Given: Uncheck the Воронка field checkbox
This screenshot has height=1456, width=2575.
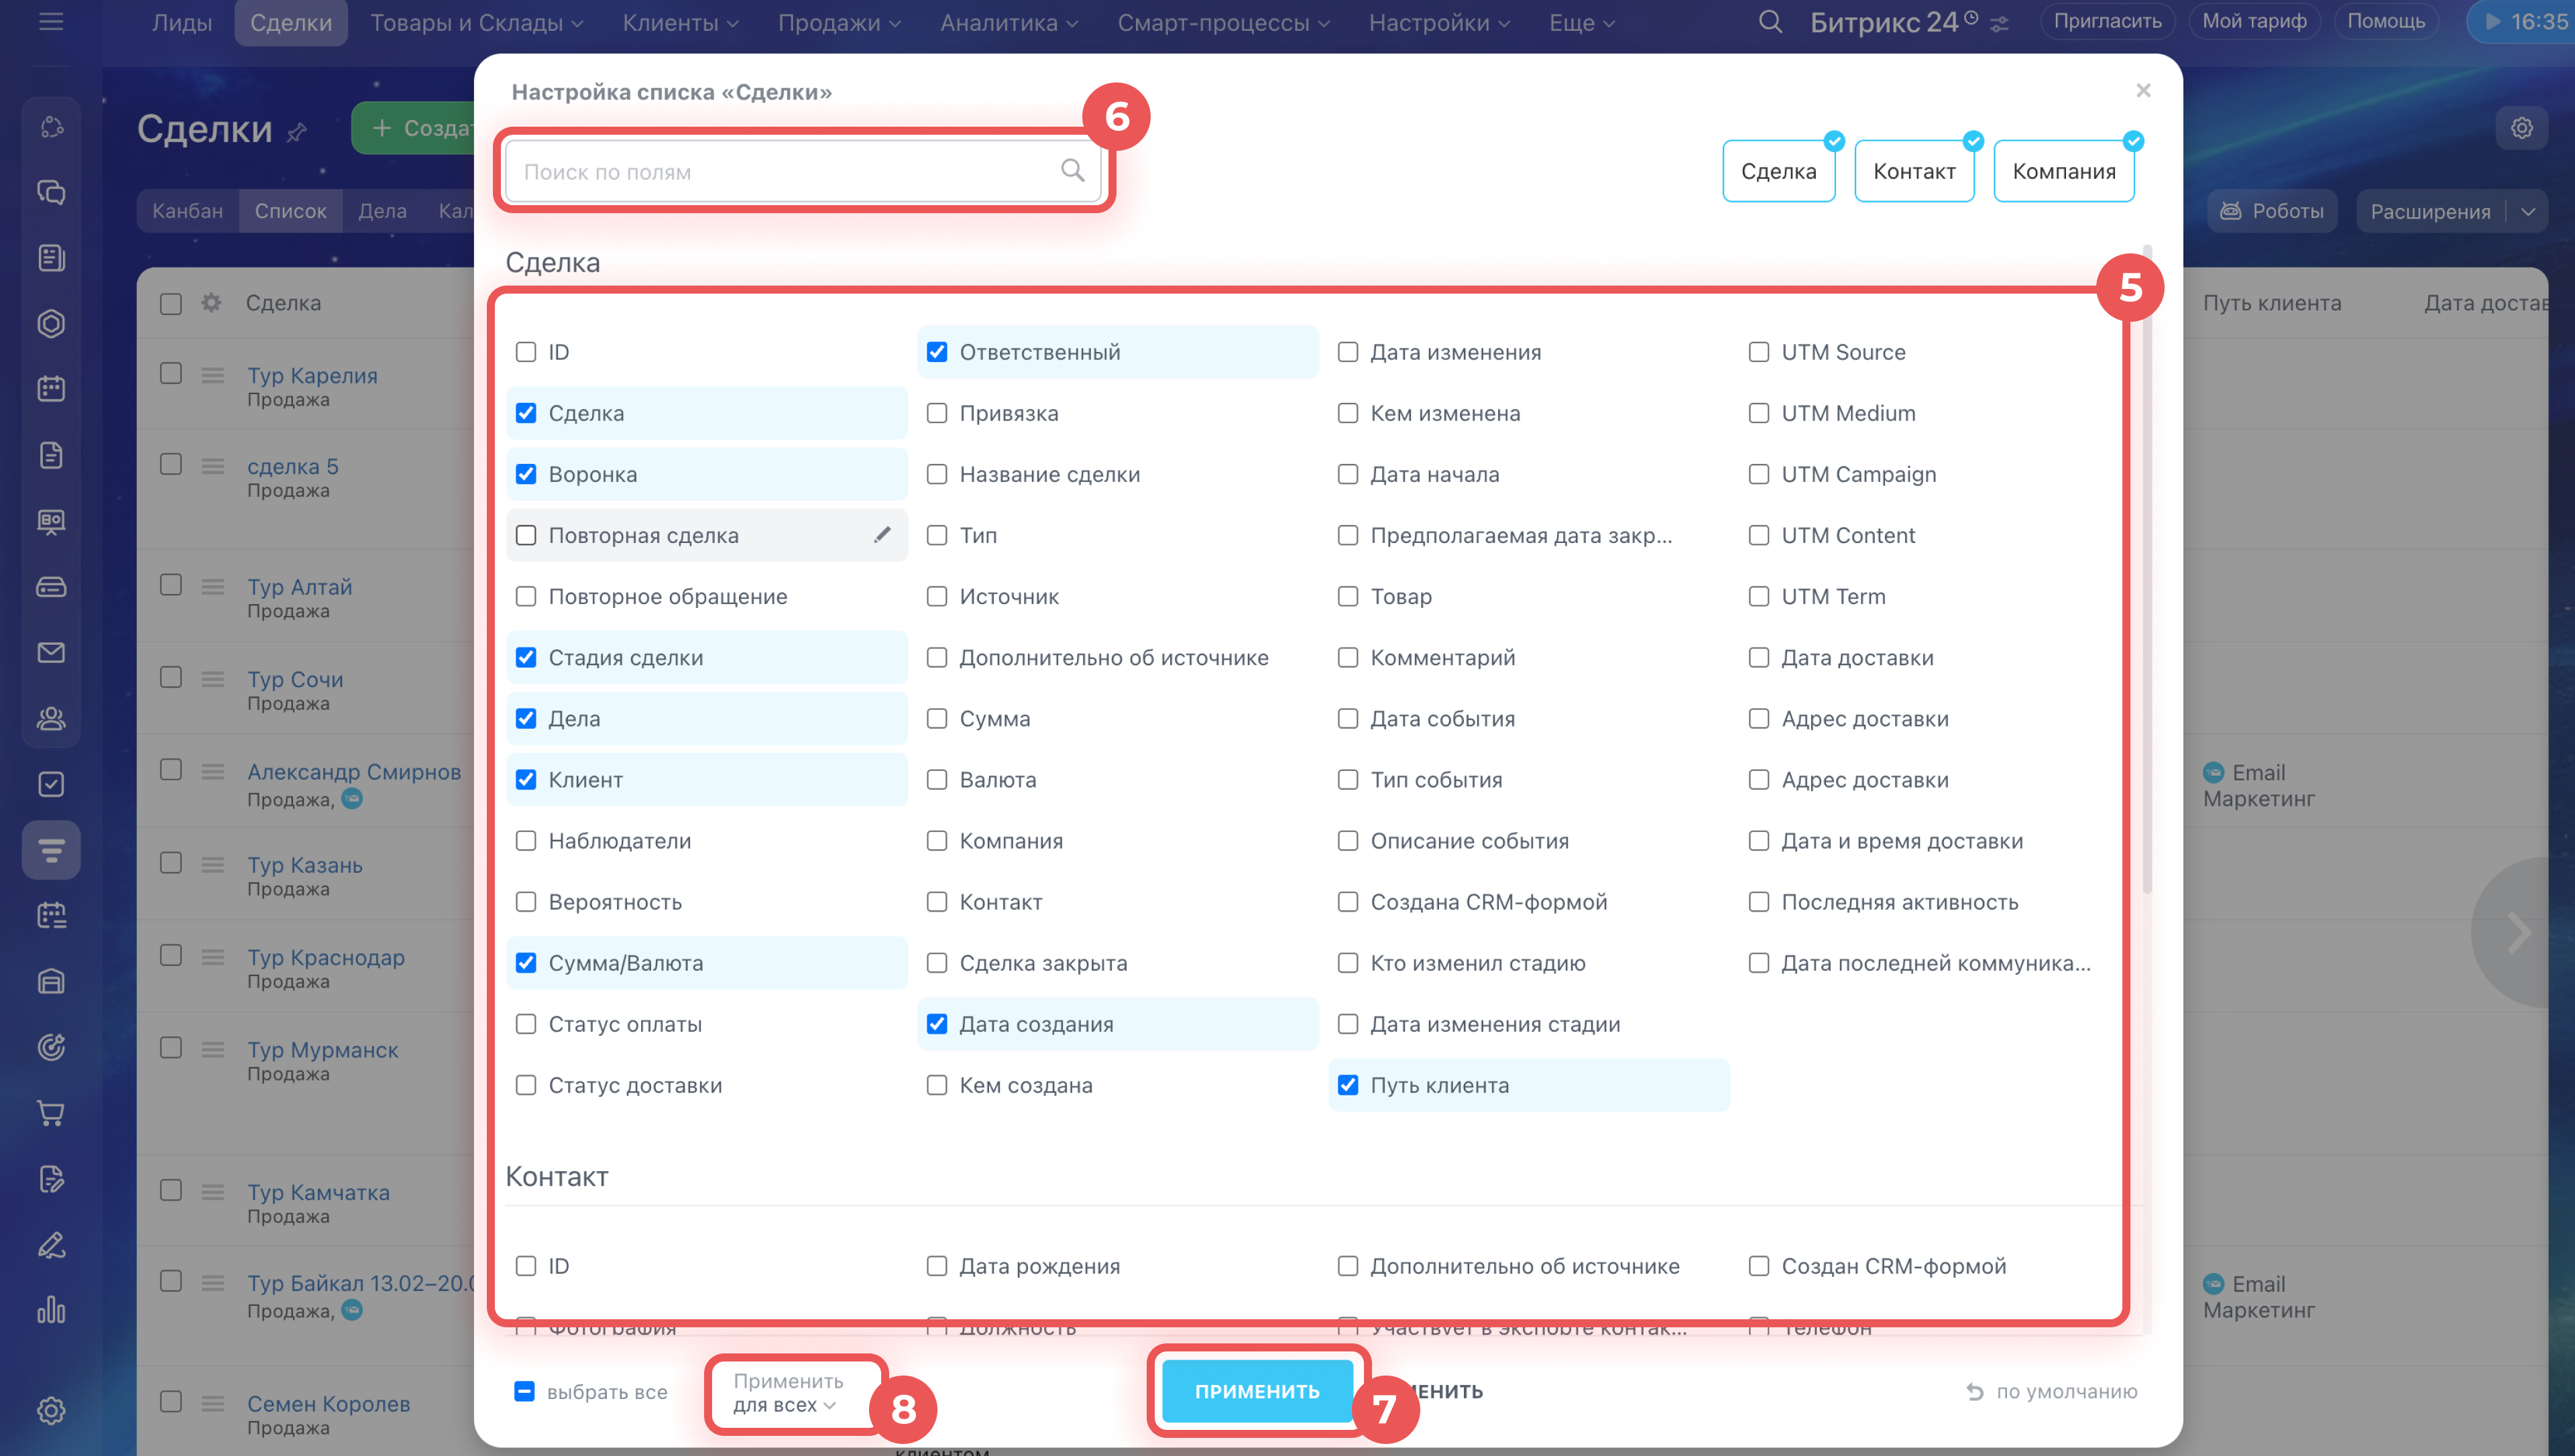Looking at the screenshot, I should tap(526, 474).
